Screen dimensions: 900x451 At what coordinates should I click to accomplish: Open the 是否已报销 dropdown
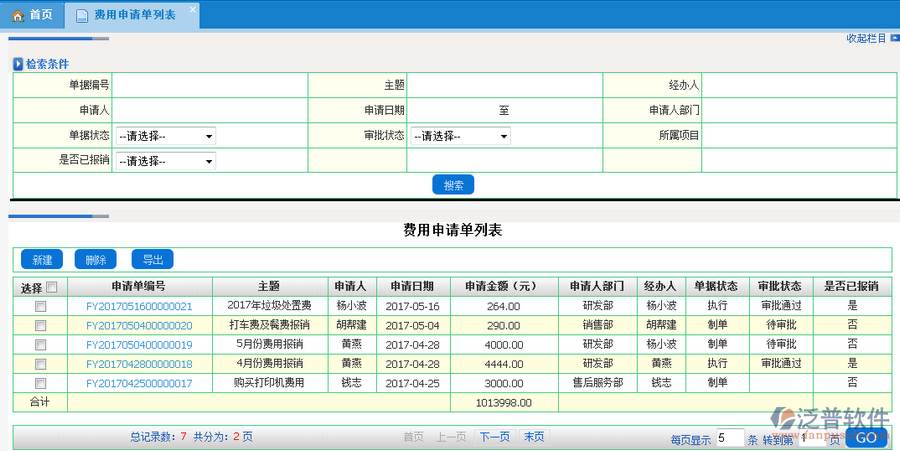click(165, 161)
